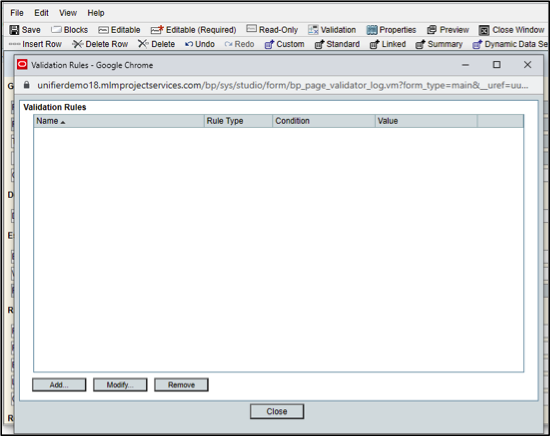Click the Condition column header
This screenshot has height=436, width=550.
click(324, 121)
